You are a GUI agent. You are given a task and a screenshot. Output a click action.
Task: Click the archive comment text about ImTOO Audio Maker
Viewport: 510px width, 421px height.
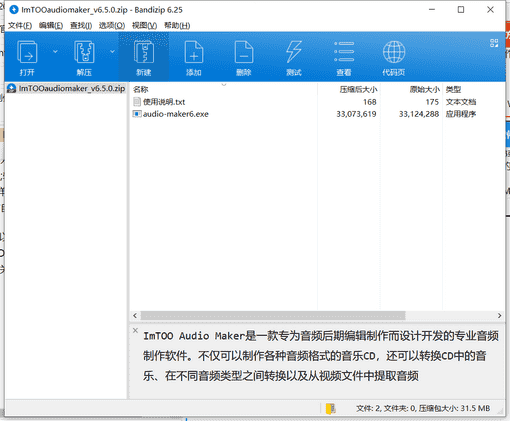[x=321, y=356]
